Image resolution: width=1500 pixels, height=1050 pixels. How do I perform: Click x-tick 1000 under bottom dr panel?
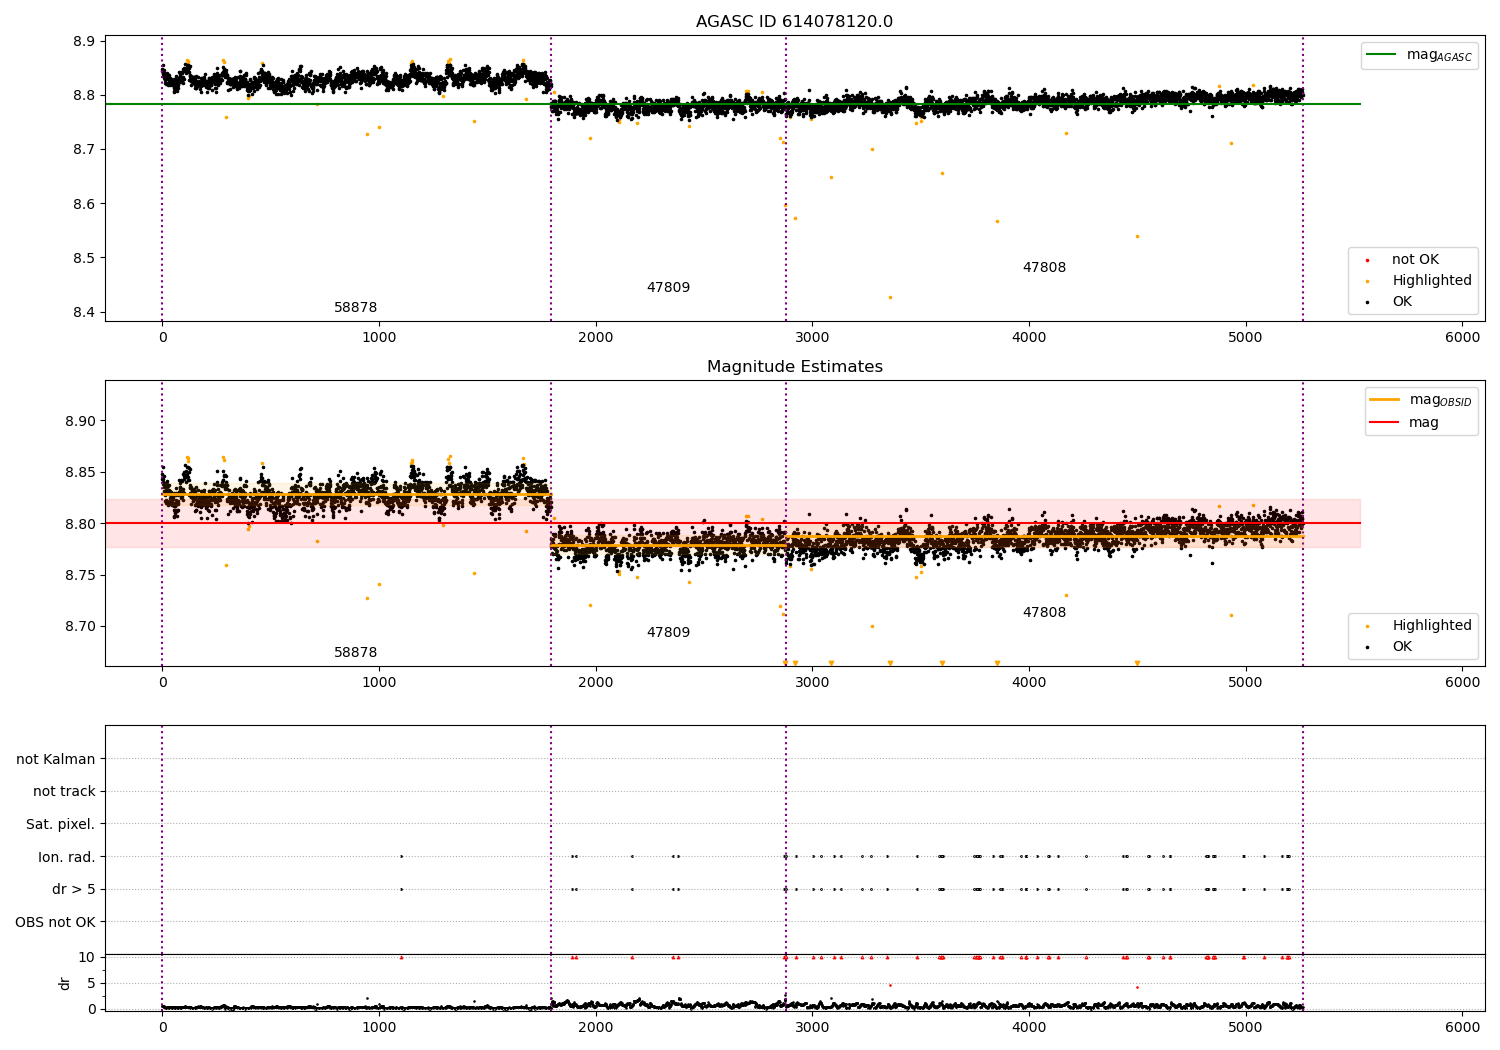(379, 1028)
